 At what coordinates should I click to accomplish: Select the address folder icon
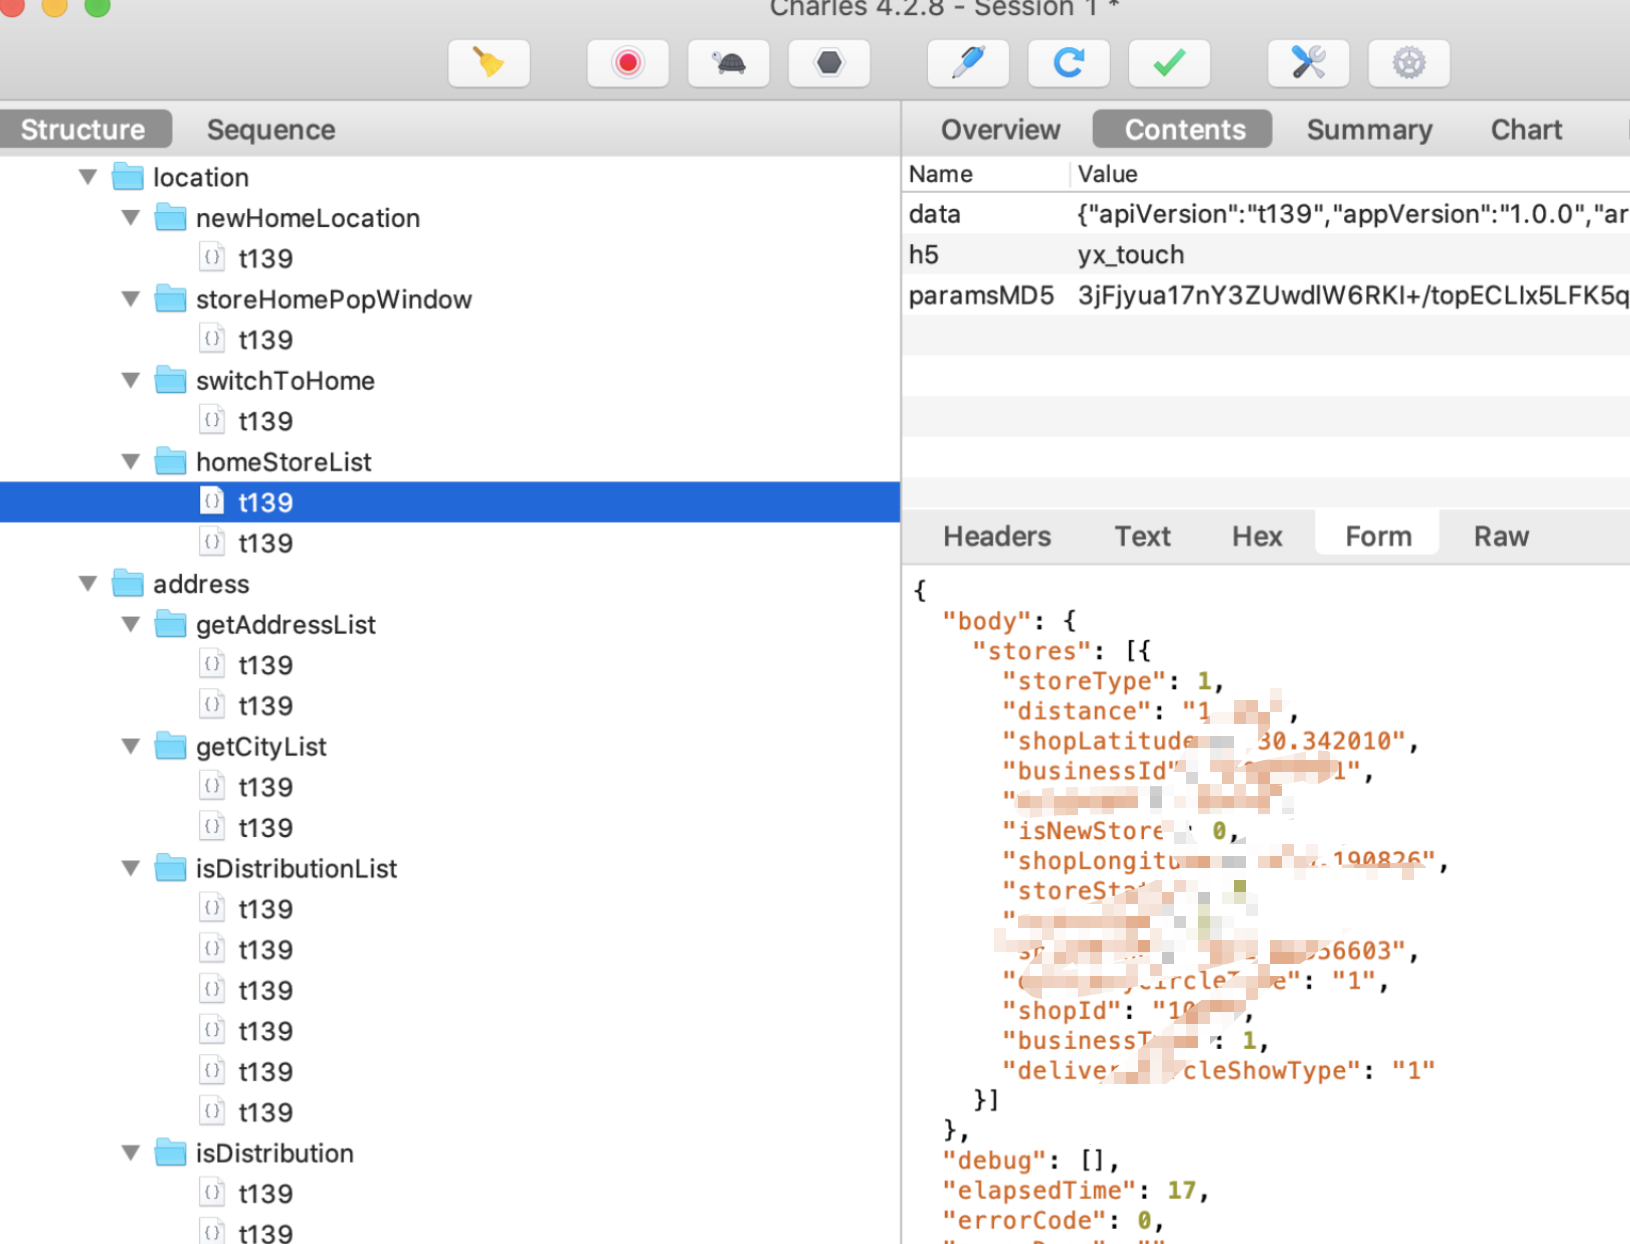(x=128, y=584)
